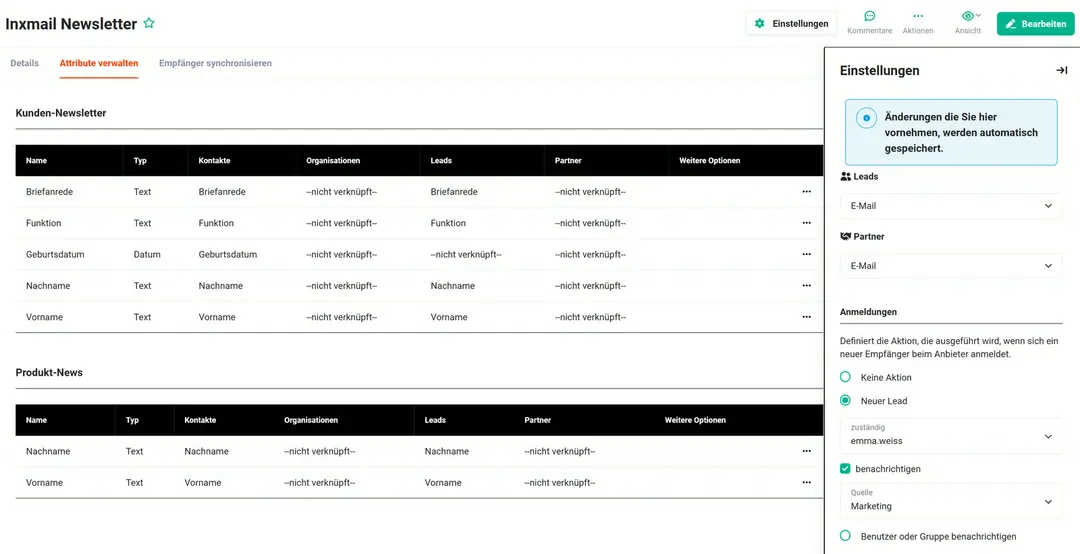Select the Neuer Lead radio button

point(845,400)
